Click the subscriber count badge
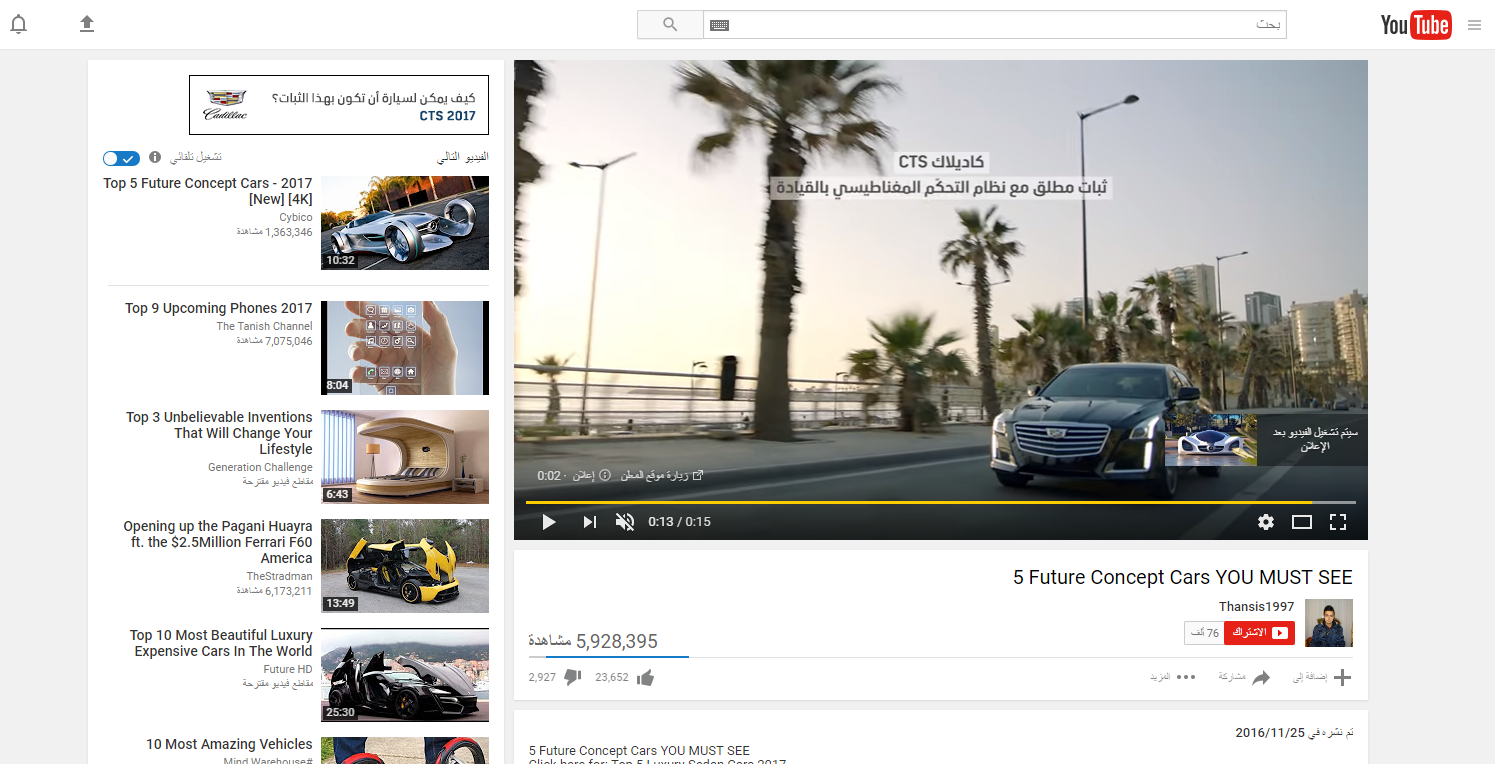Viewport: 1495px width, 764px height. coord(1204,633)
